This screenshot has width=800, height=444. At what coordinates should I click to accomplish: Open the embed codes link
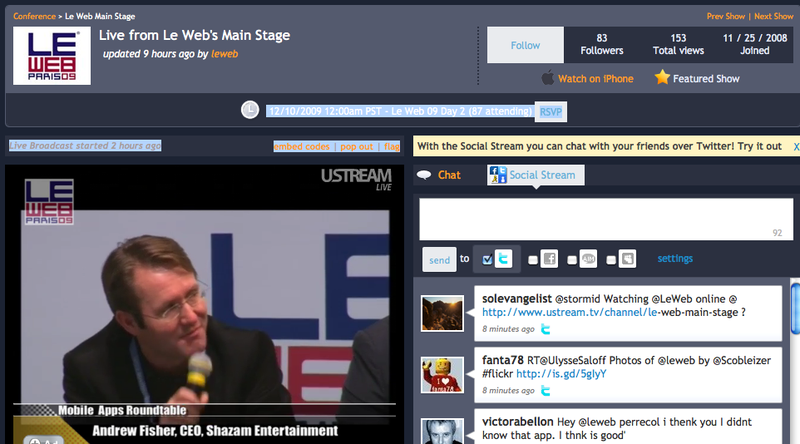pyautogui.click(x=301, y=147)
